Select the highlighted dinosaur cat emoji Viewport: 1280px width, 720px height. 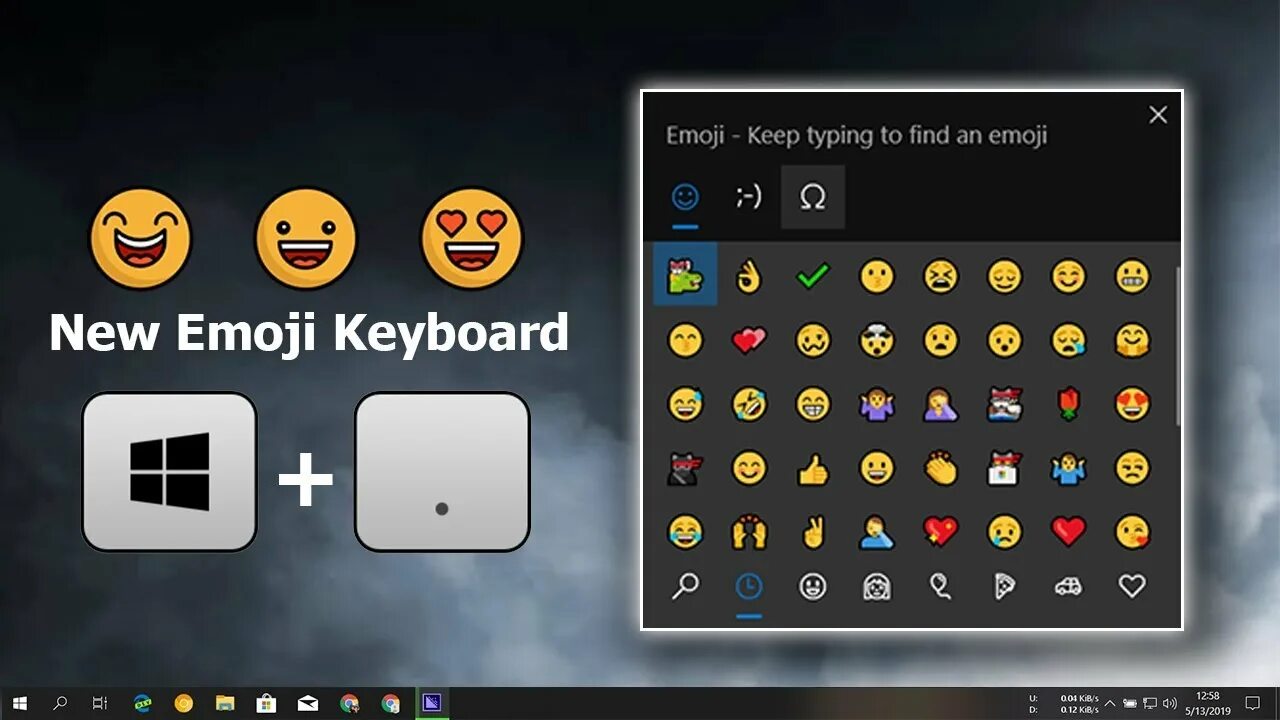coord(685,274)
